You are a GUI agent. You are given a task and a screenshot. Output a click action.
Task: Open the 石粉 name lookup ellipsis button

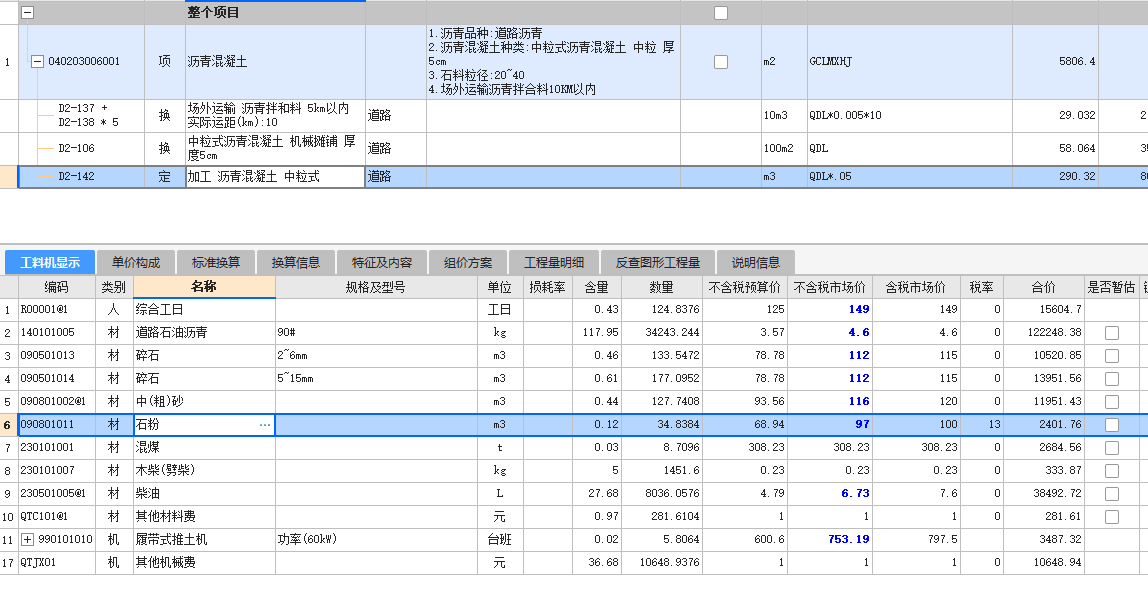click(x=265, y=425)
